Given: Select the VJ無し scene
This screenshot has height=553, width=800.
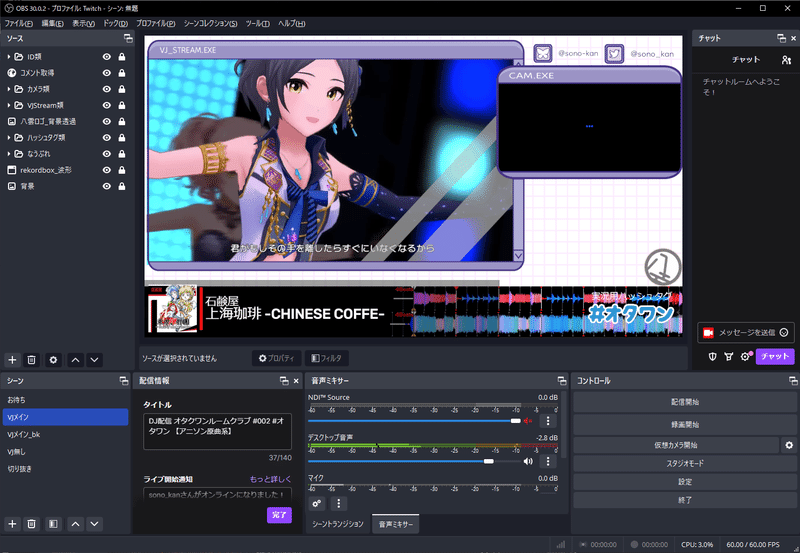Looking at the screenshot, I should coord(65,451).
